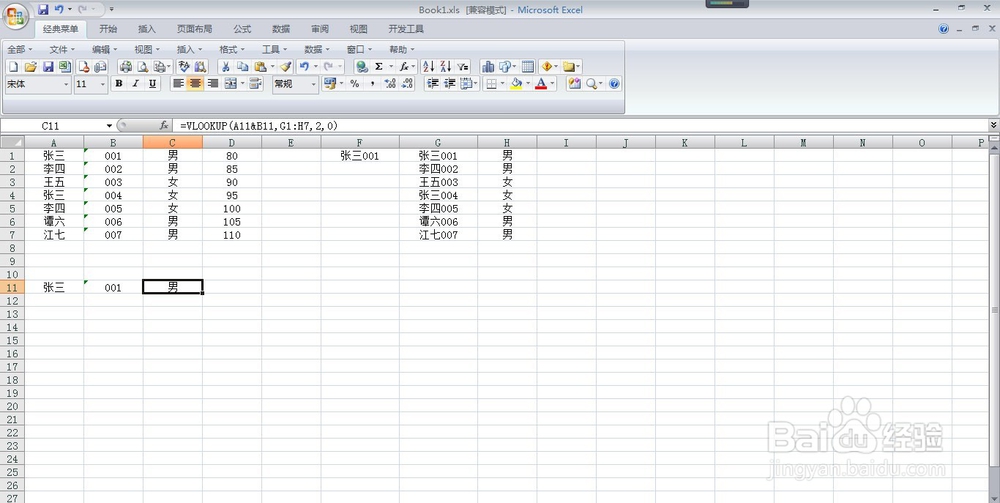
Task: Increase decimal places icon
Action: point(390,84)
